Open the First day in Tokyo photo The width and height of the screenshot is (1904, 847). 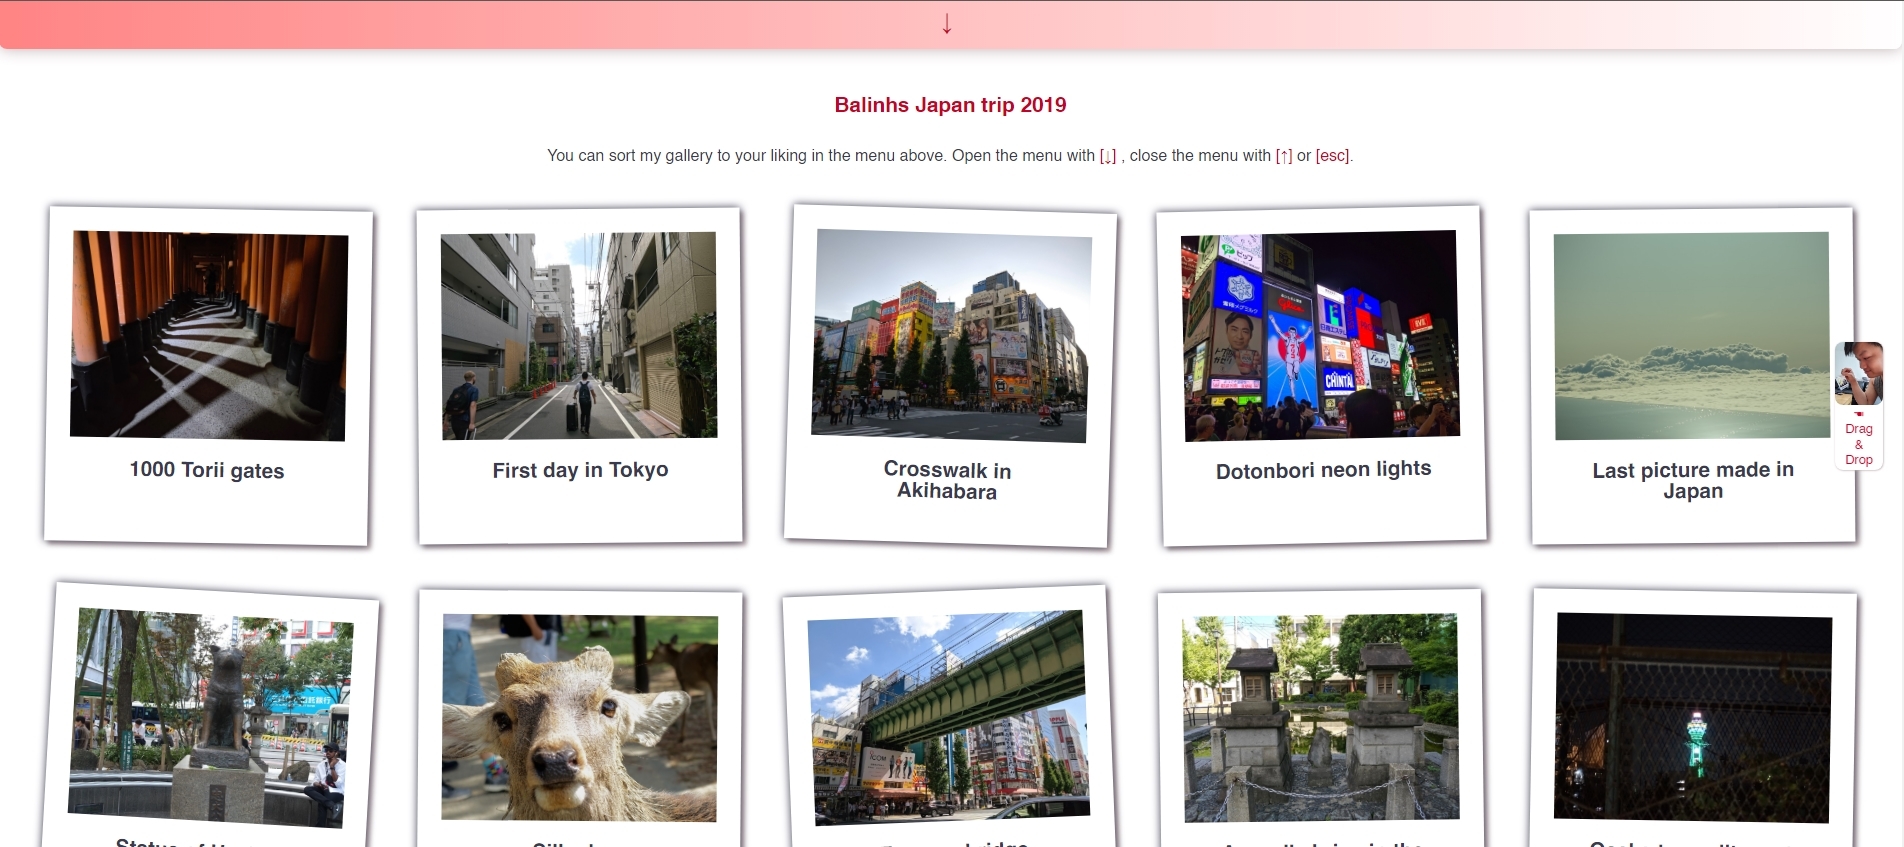(x=579, y=336)
